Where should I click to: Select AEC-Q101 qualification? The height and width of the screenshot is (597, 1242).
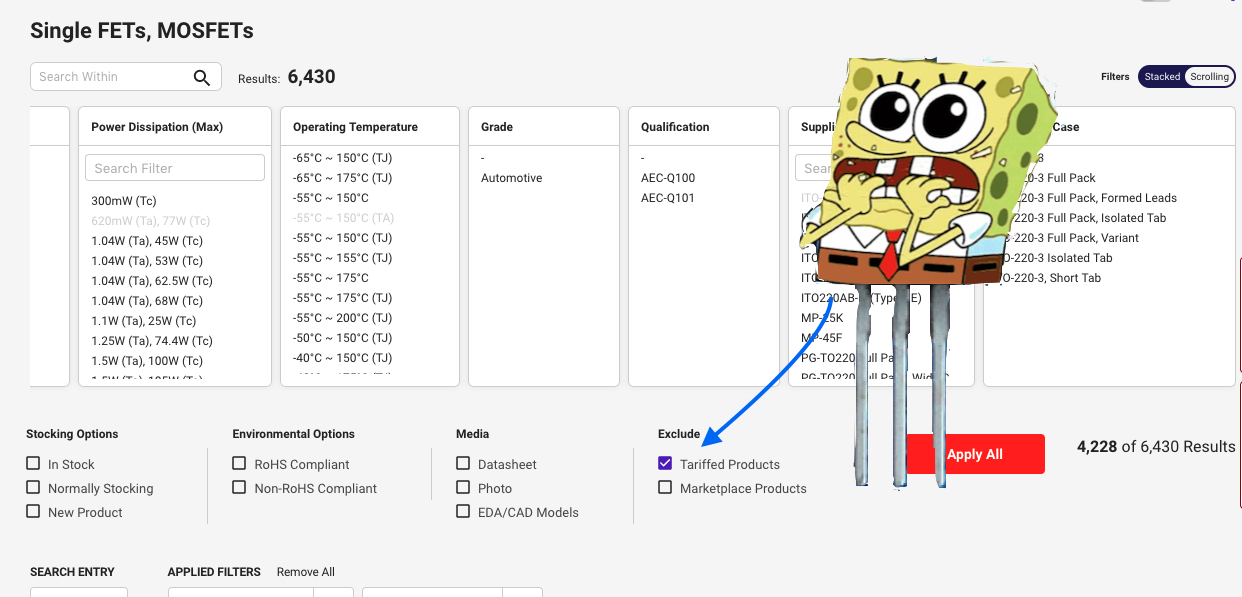coord(668,198)
